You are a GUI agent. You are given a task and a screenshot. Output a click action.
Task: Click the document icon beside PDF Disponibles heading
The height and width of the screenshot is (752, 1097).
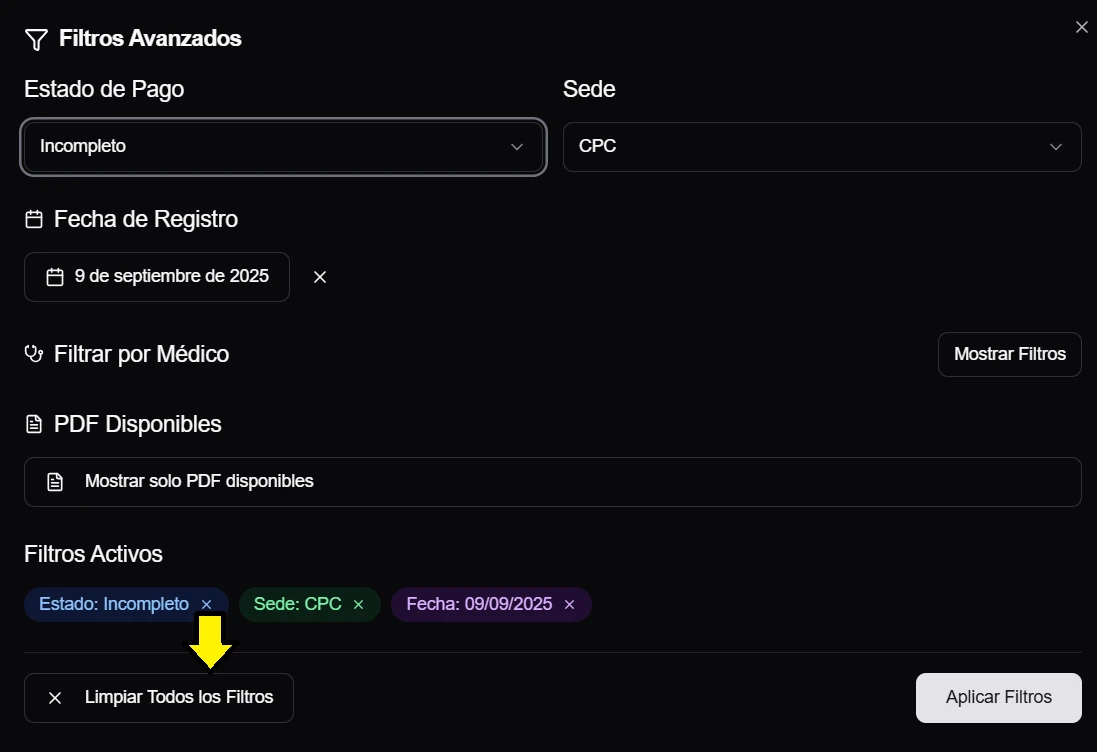[34, 424]
